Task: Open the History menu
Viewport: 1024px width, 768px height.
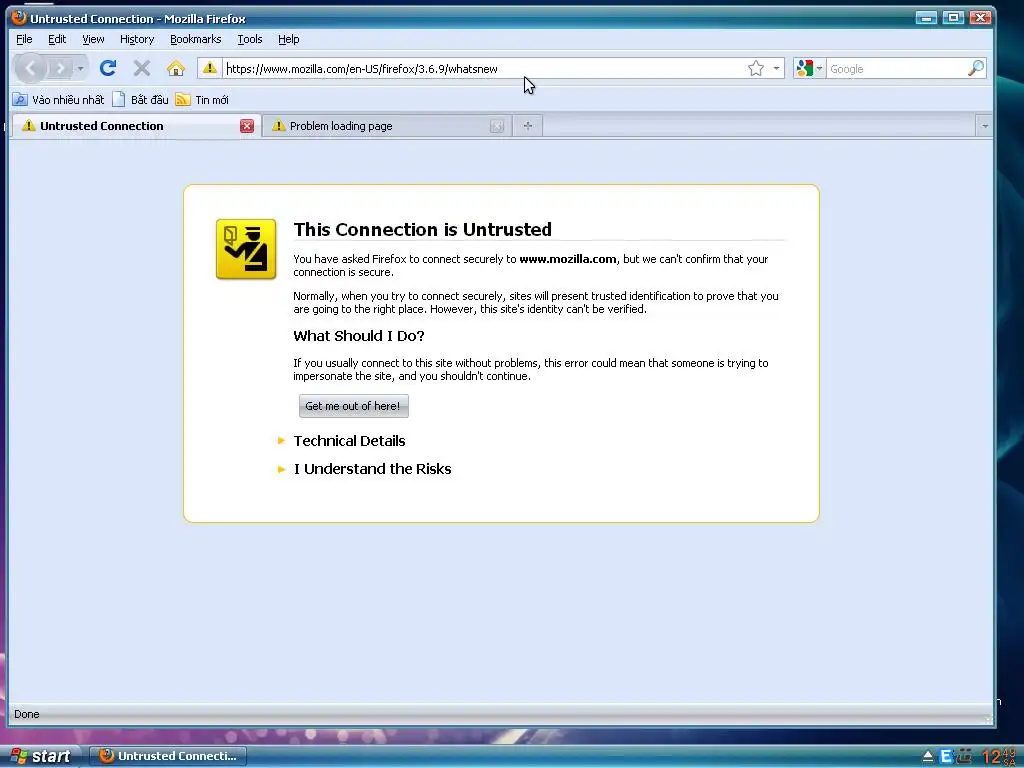Action: tap(137, 39)
